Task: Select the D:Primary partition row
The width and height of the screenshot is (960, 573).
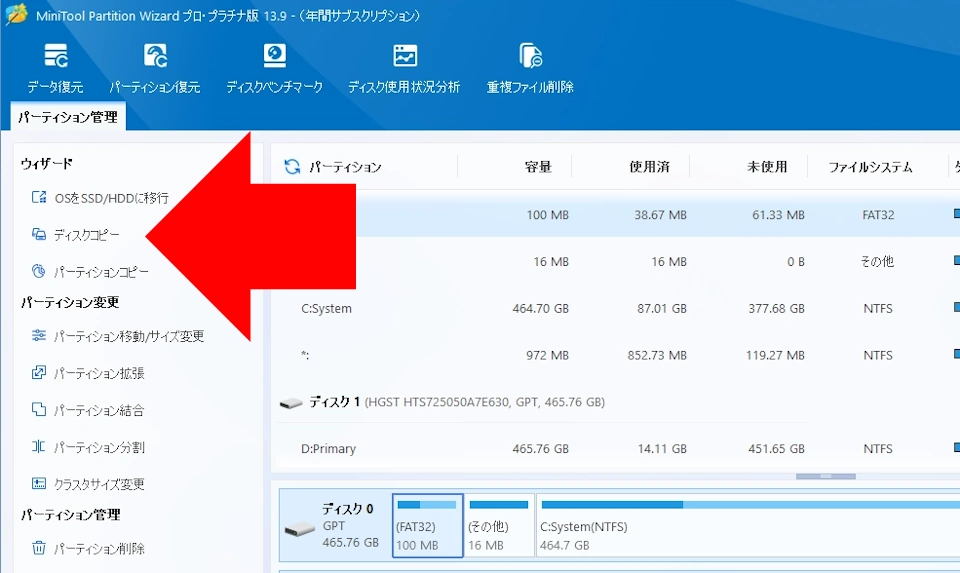Action: [x=615, y=449]
